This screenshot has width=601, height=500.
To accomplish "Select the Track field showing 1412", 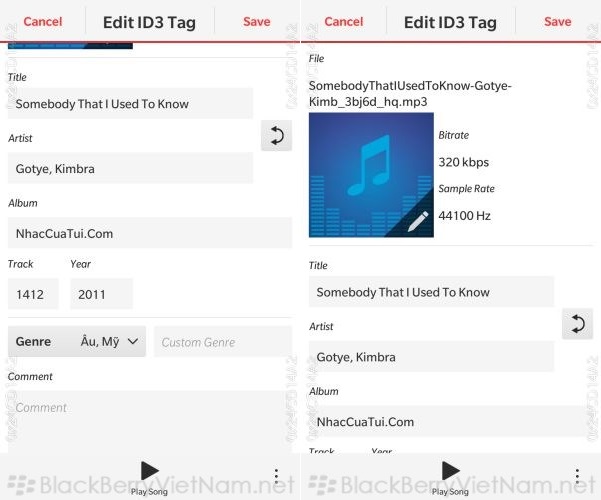I will point(33,294).
